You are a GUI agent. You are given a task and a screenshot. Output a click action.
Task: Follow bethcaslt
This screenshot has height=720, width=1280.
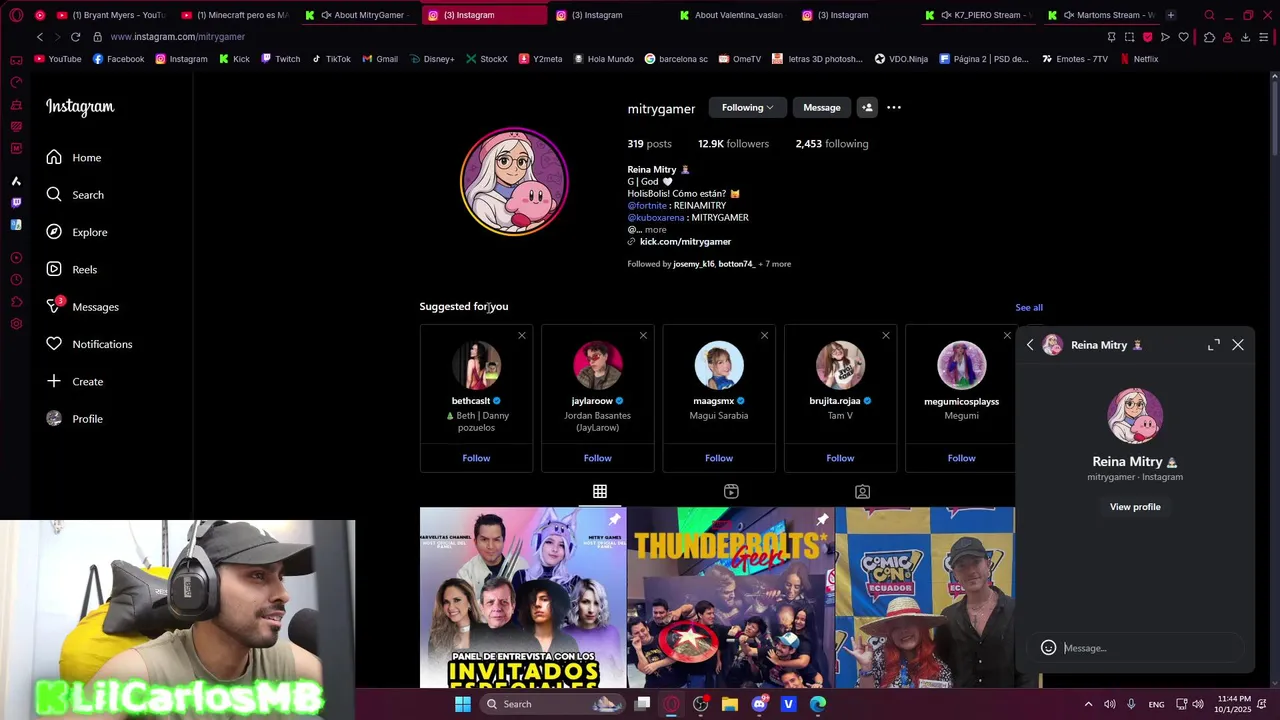pyautogui.click(x=476, y=458)
